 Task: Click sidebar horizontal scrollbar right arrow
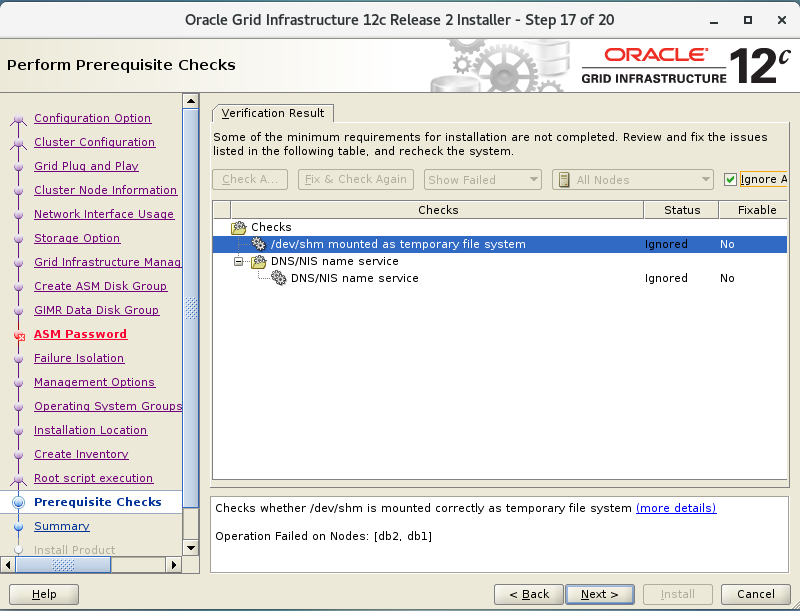(174, 565)
